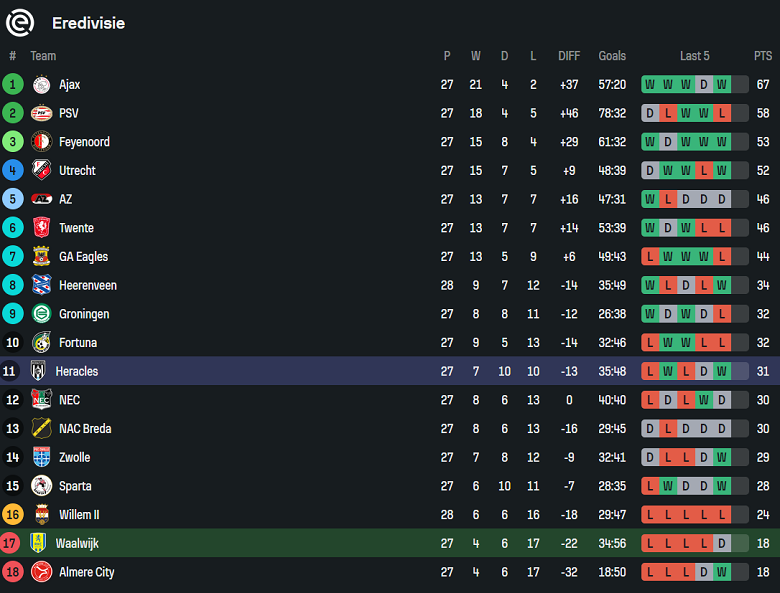Select the GA Eagles team name
The width and height of the screenshot is (780, 593).
point(83,257)
